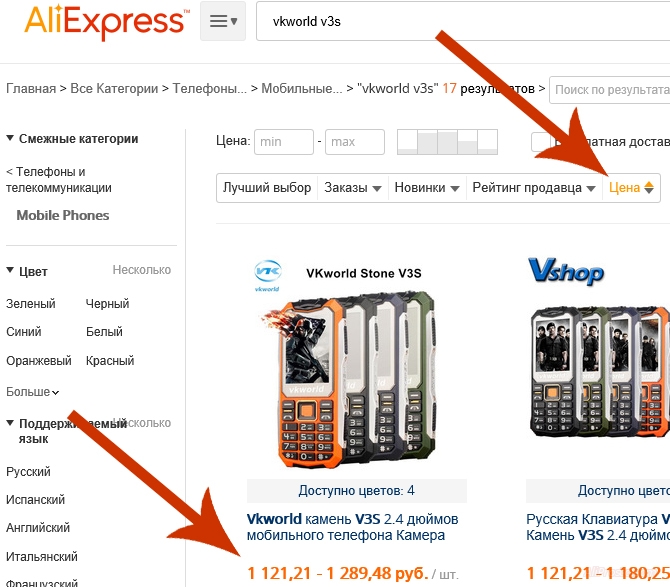This screenshot has height=587, width=670.
Task: Collapse the Цвет filter section
Action: 10,270
